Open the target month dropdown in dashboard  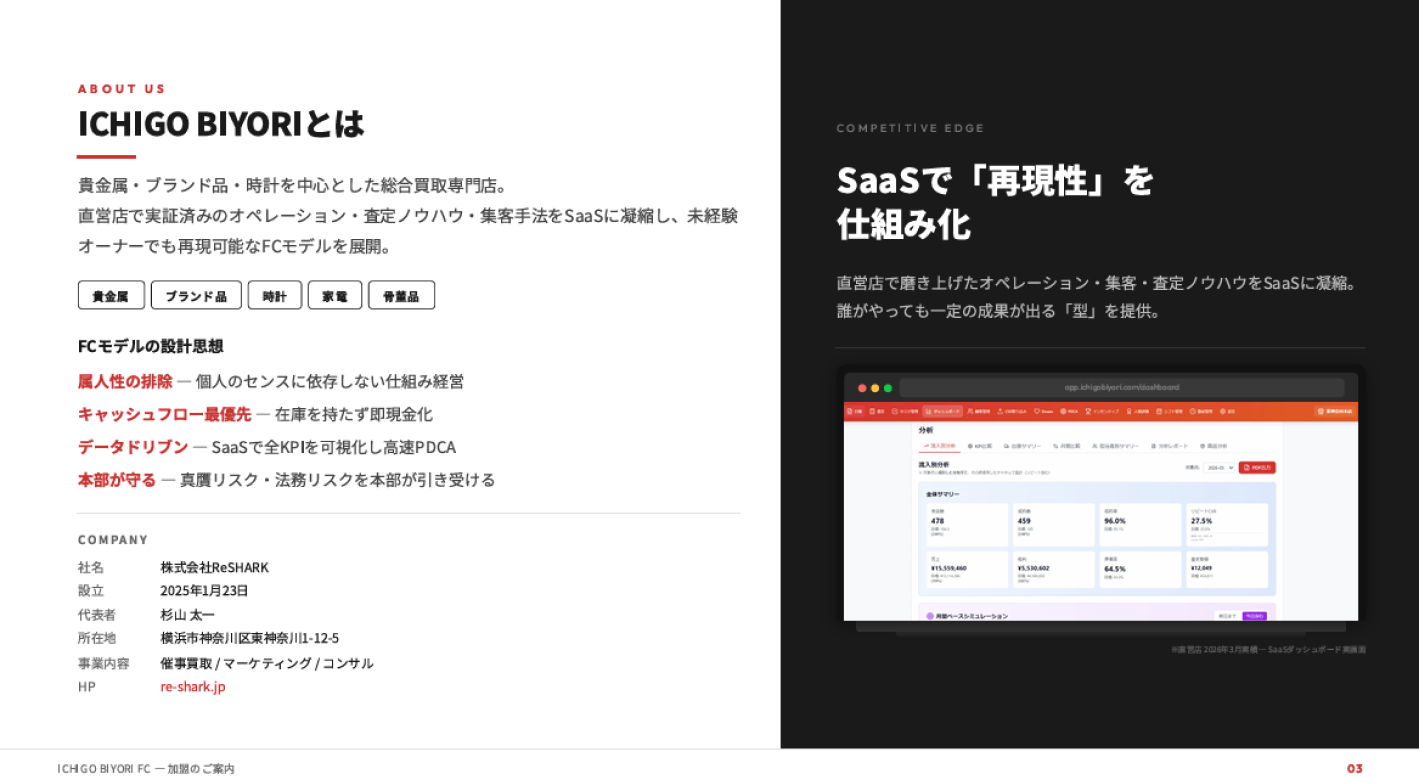(1219, 467)
